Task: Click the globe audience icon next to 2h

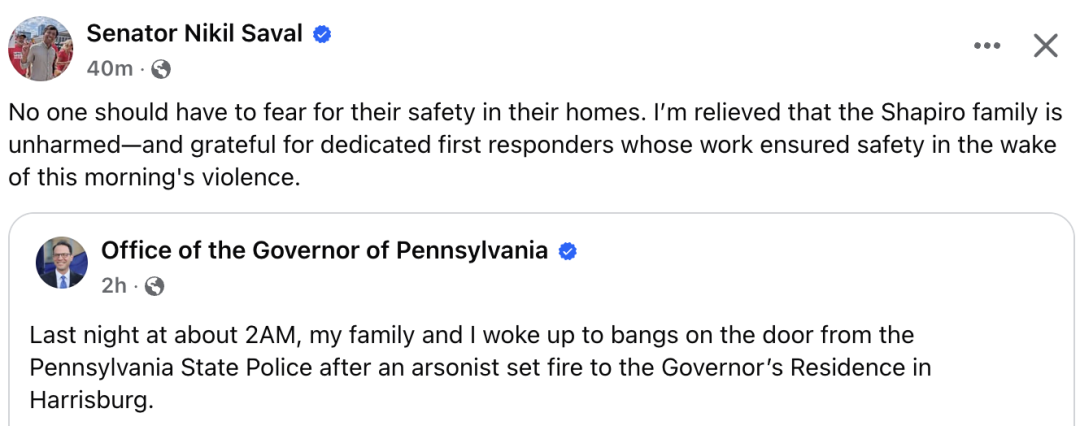Action: click(155, 286)
